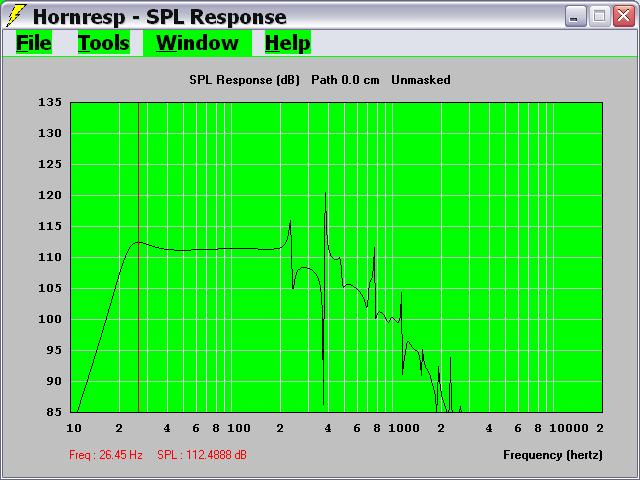Open the Help menu
Image resolution: width=640 pixels, height=480 pixels.
[288, 42]
